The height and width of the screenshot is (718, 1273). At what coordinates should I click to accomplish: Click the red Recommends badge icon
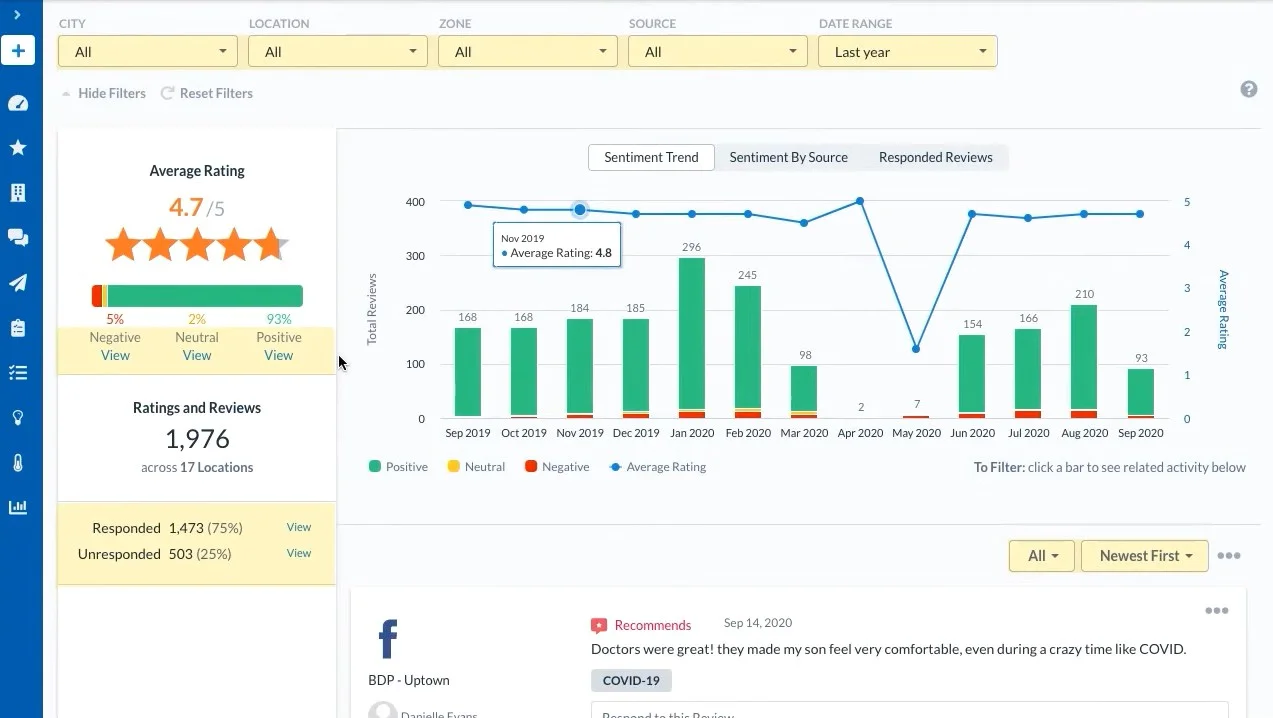click(x=599, y=626)
